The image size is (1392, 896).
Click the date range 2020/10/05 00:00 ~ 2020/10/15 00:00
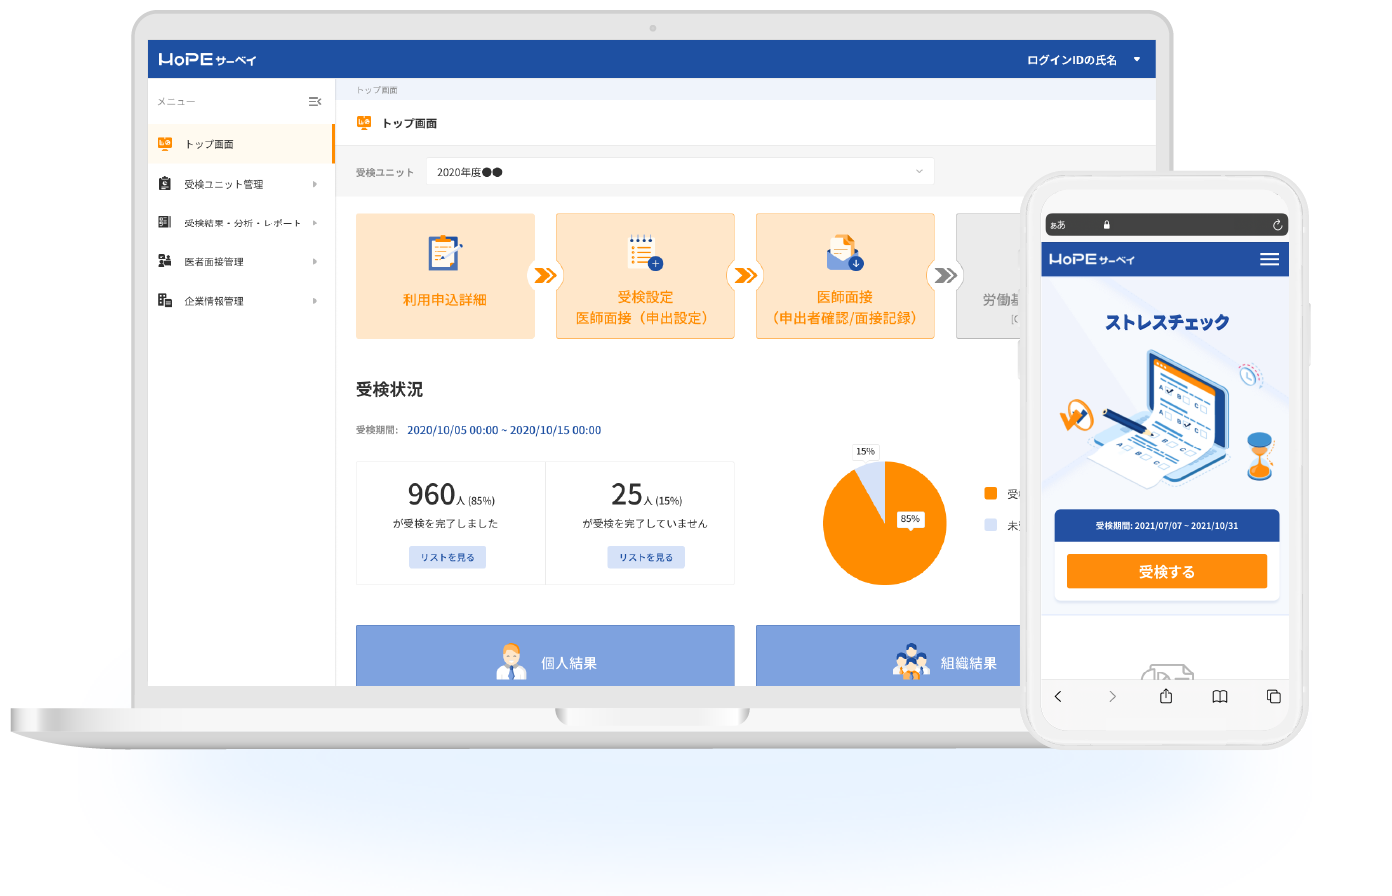tap(504, 430)
